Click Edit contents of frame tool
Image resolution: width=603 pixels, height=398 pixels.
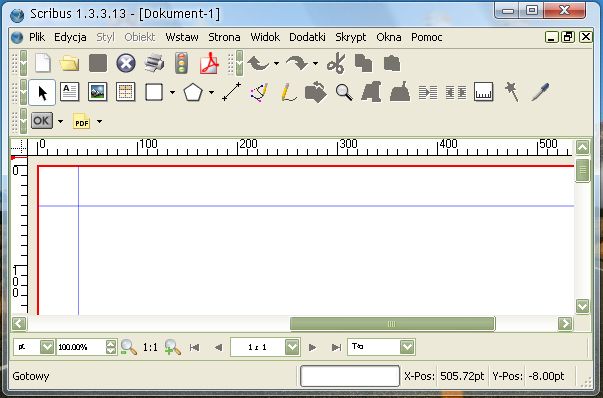click(371, 93)
